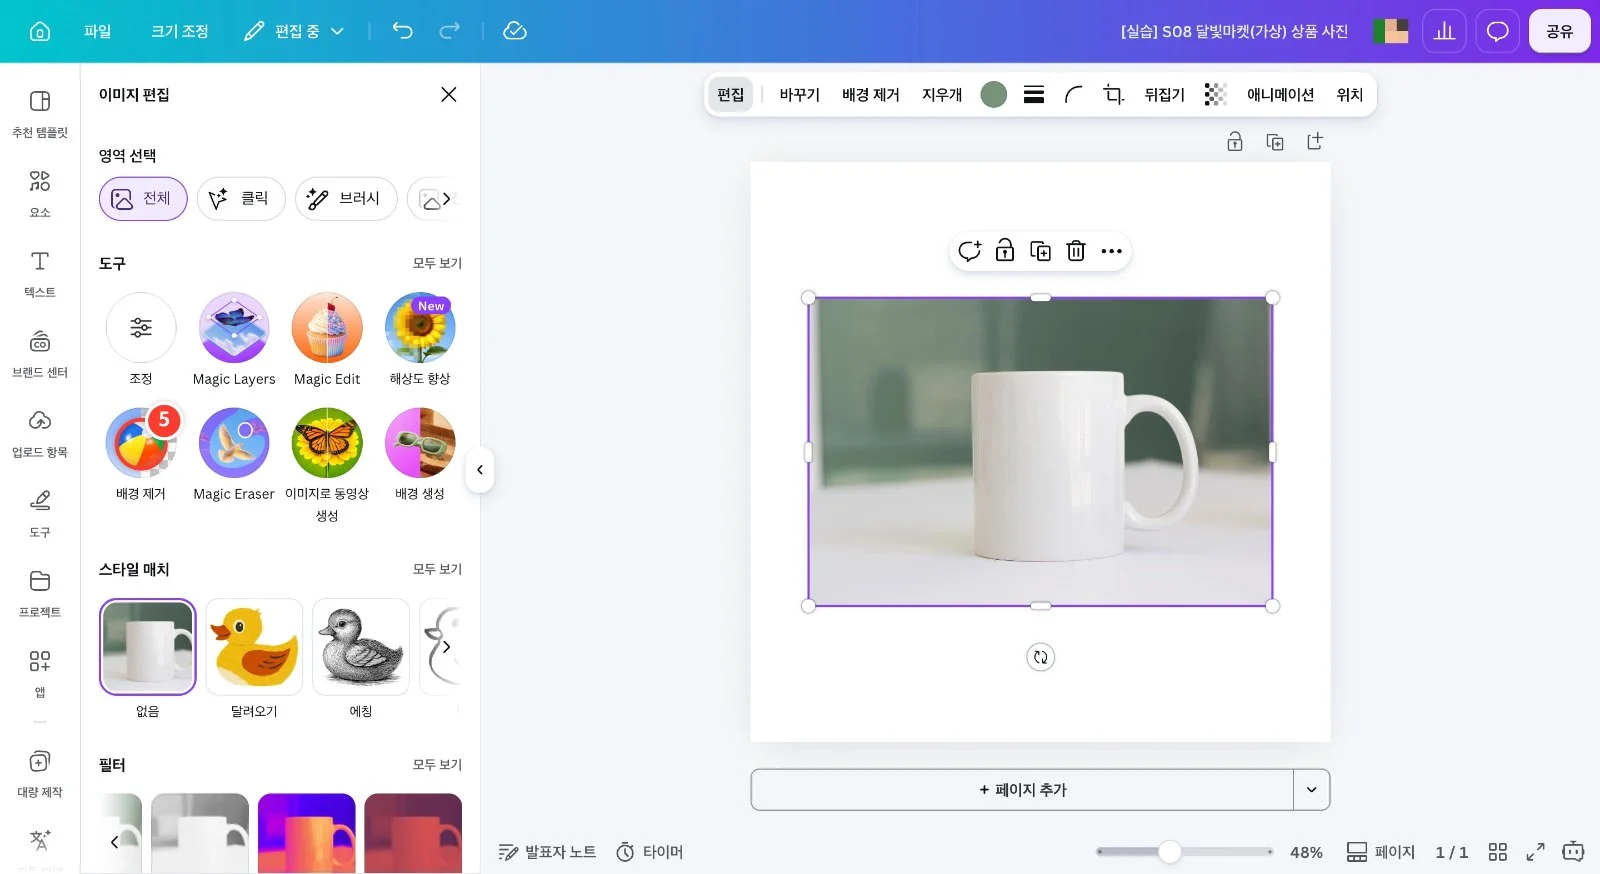Select 달러오기 style thumbnail
The height and width of the screenshot is (874, 1600).
254,647
